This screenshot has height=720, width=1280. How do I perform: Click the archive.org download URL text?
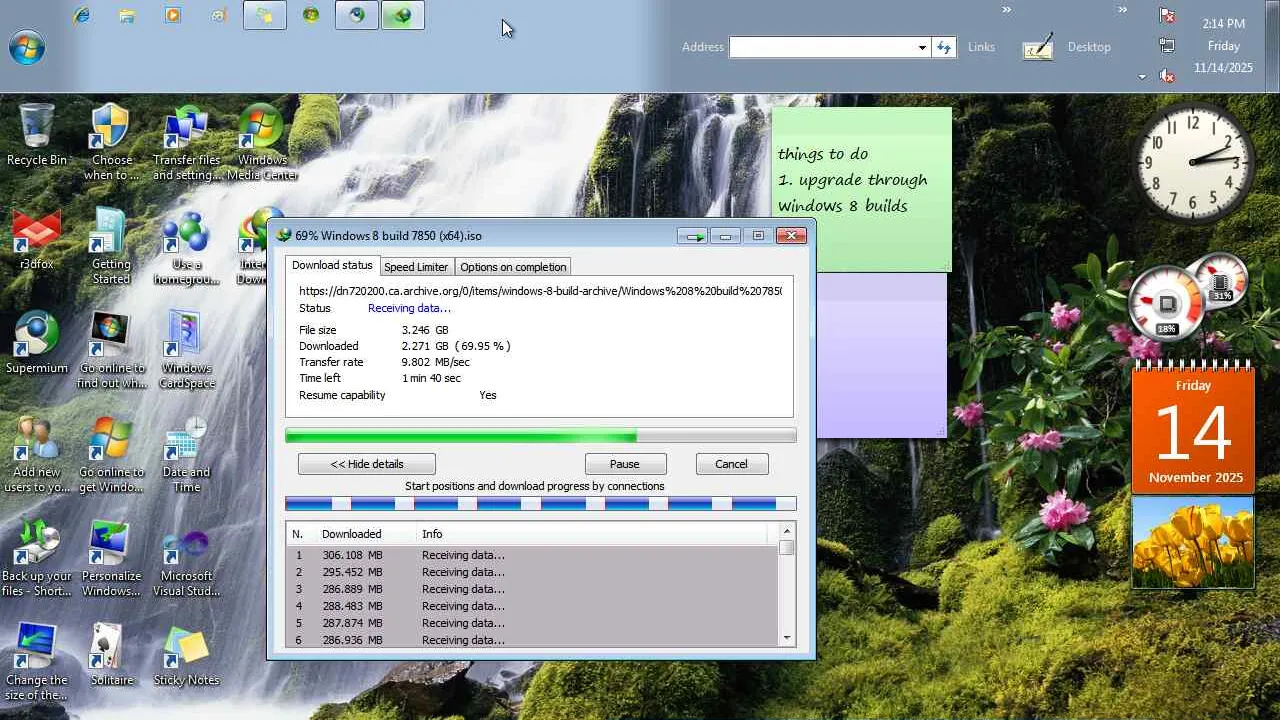540,291
